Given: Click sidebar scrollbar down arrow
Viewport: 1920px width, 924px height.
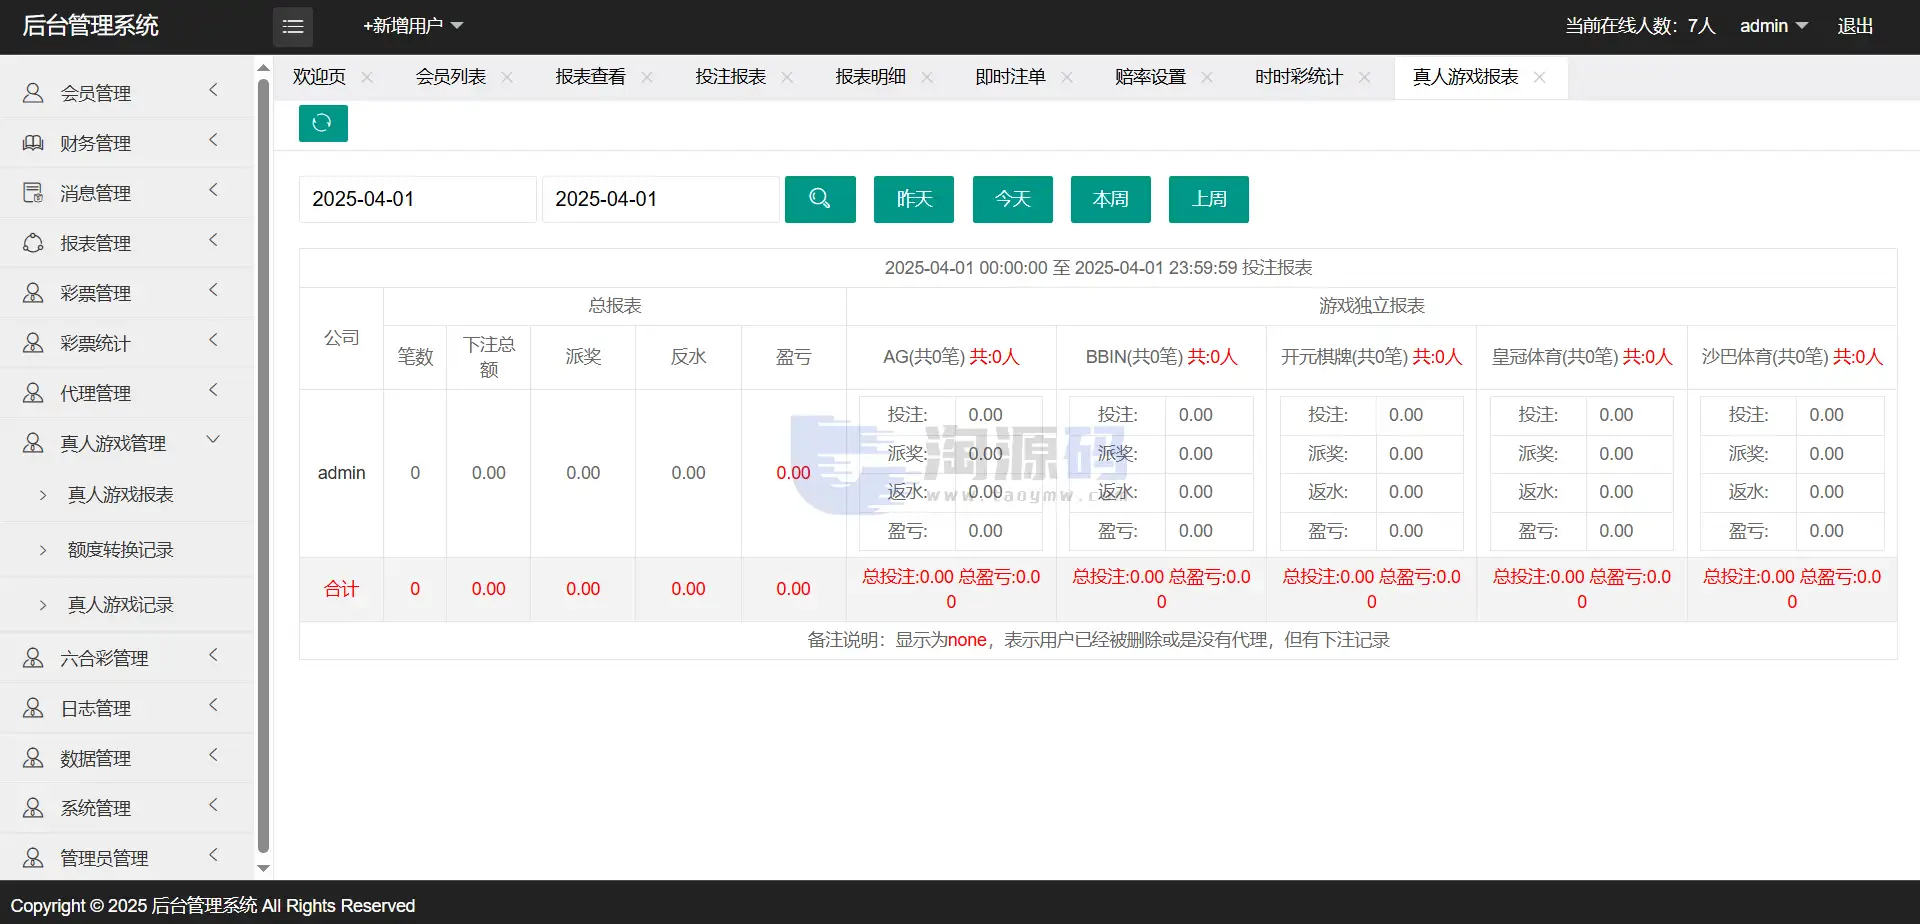Looking at the screenshot, I should coord(264,869).
